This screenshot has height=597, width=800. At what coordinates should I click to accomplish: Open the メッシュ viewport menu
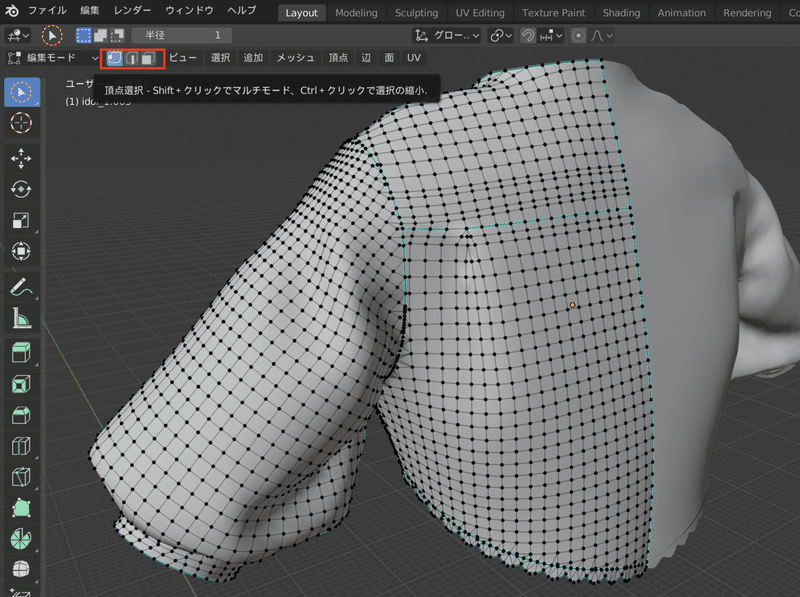pos(295,58)
